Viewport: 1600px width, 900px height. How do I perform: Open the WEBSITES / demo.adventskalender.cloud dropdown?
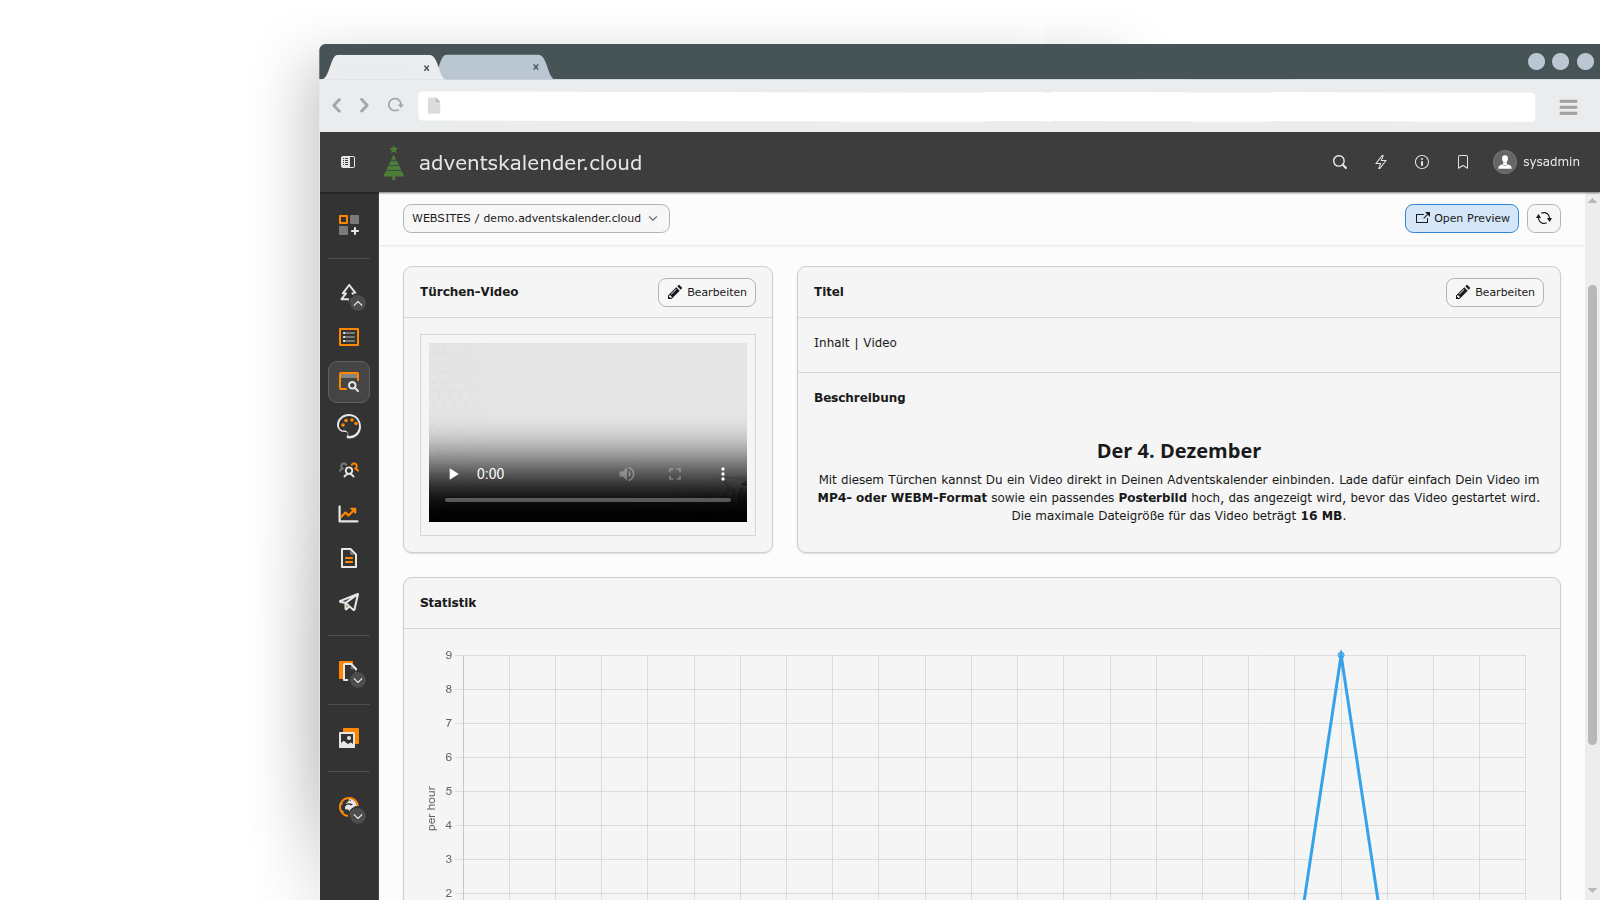pyautogui.click(x=536, y=218)
